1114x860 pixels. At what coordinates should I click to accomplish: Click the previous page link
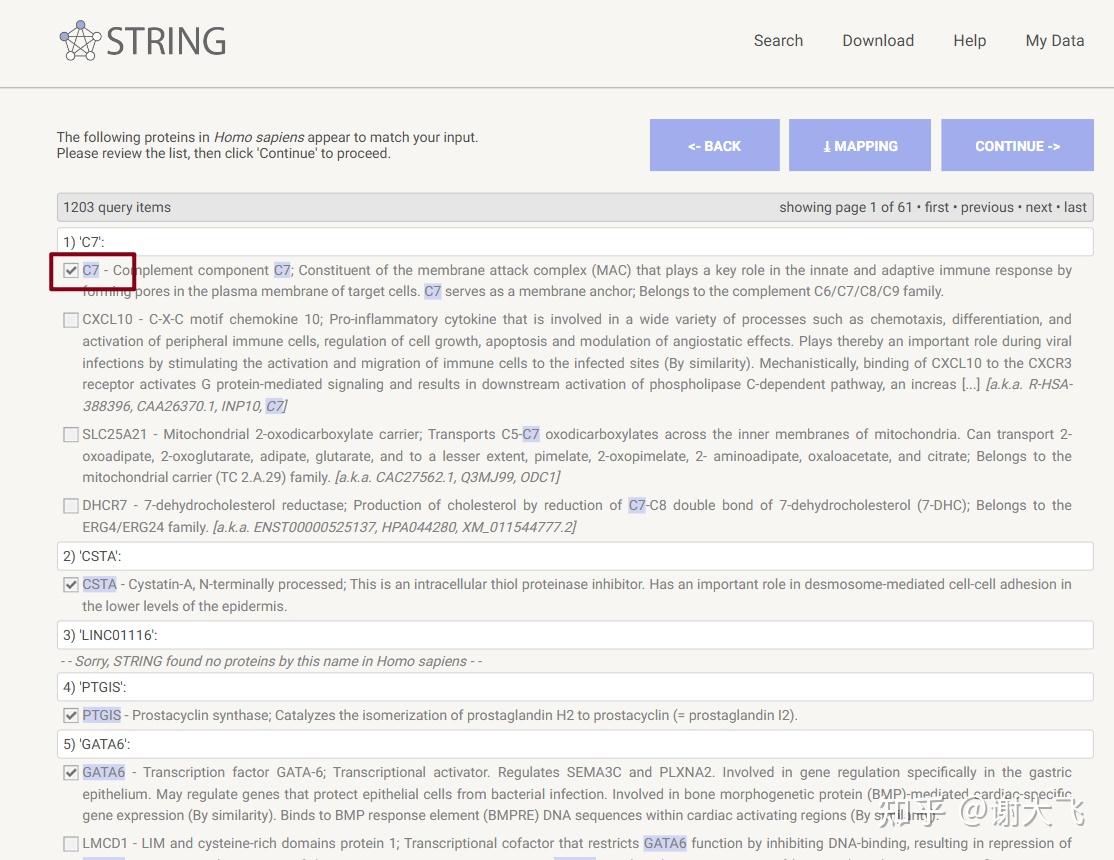[987, 208]
